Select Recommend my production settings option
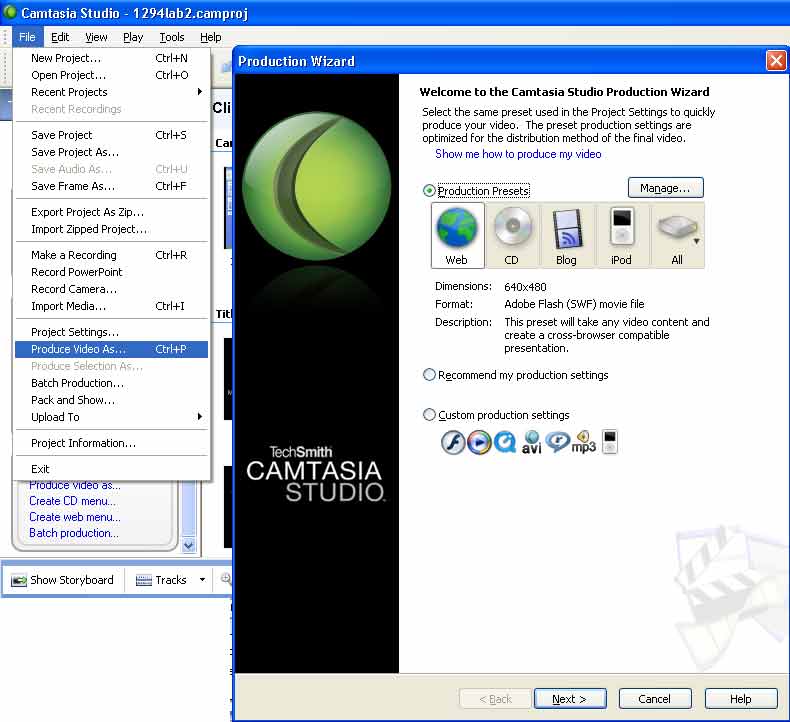This screenshot has width=790, height=722. pos(429,375)
